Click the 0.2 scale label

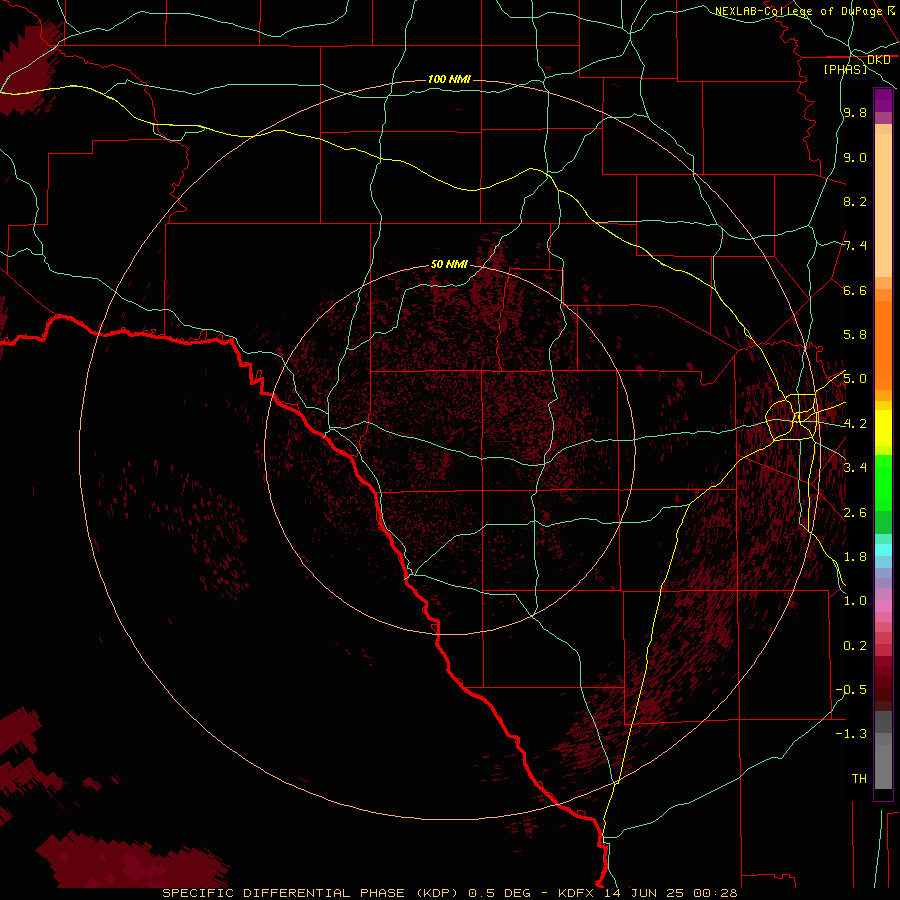point(855,646)
